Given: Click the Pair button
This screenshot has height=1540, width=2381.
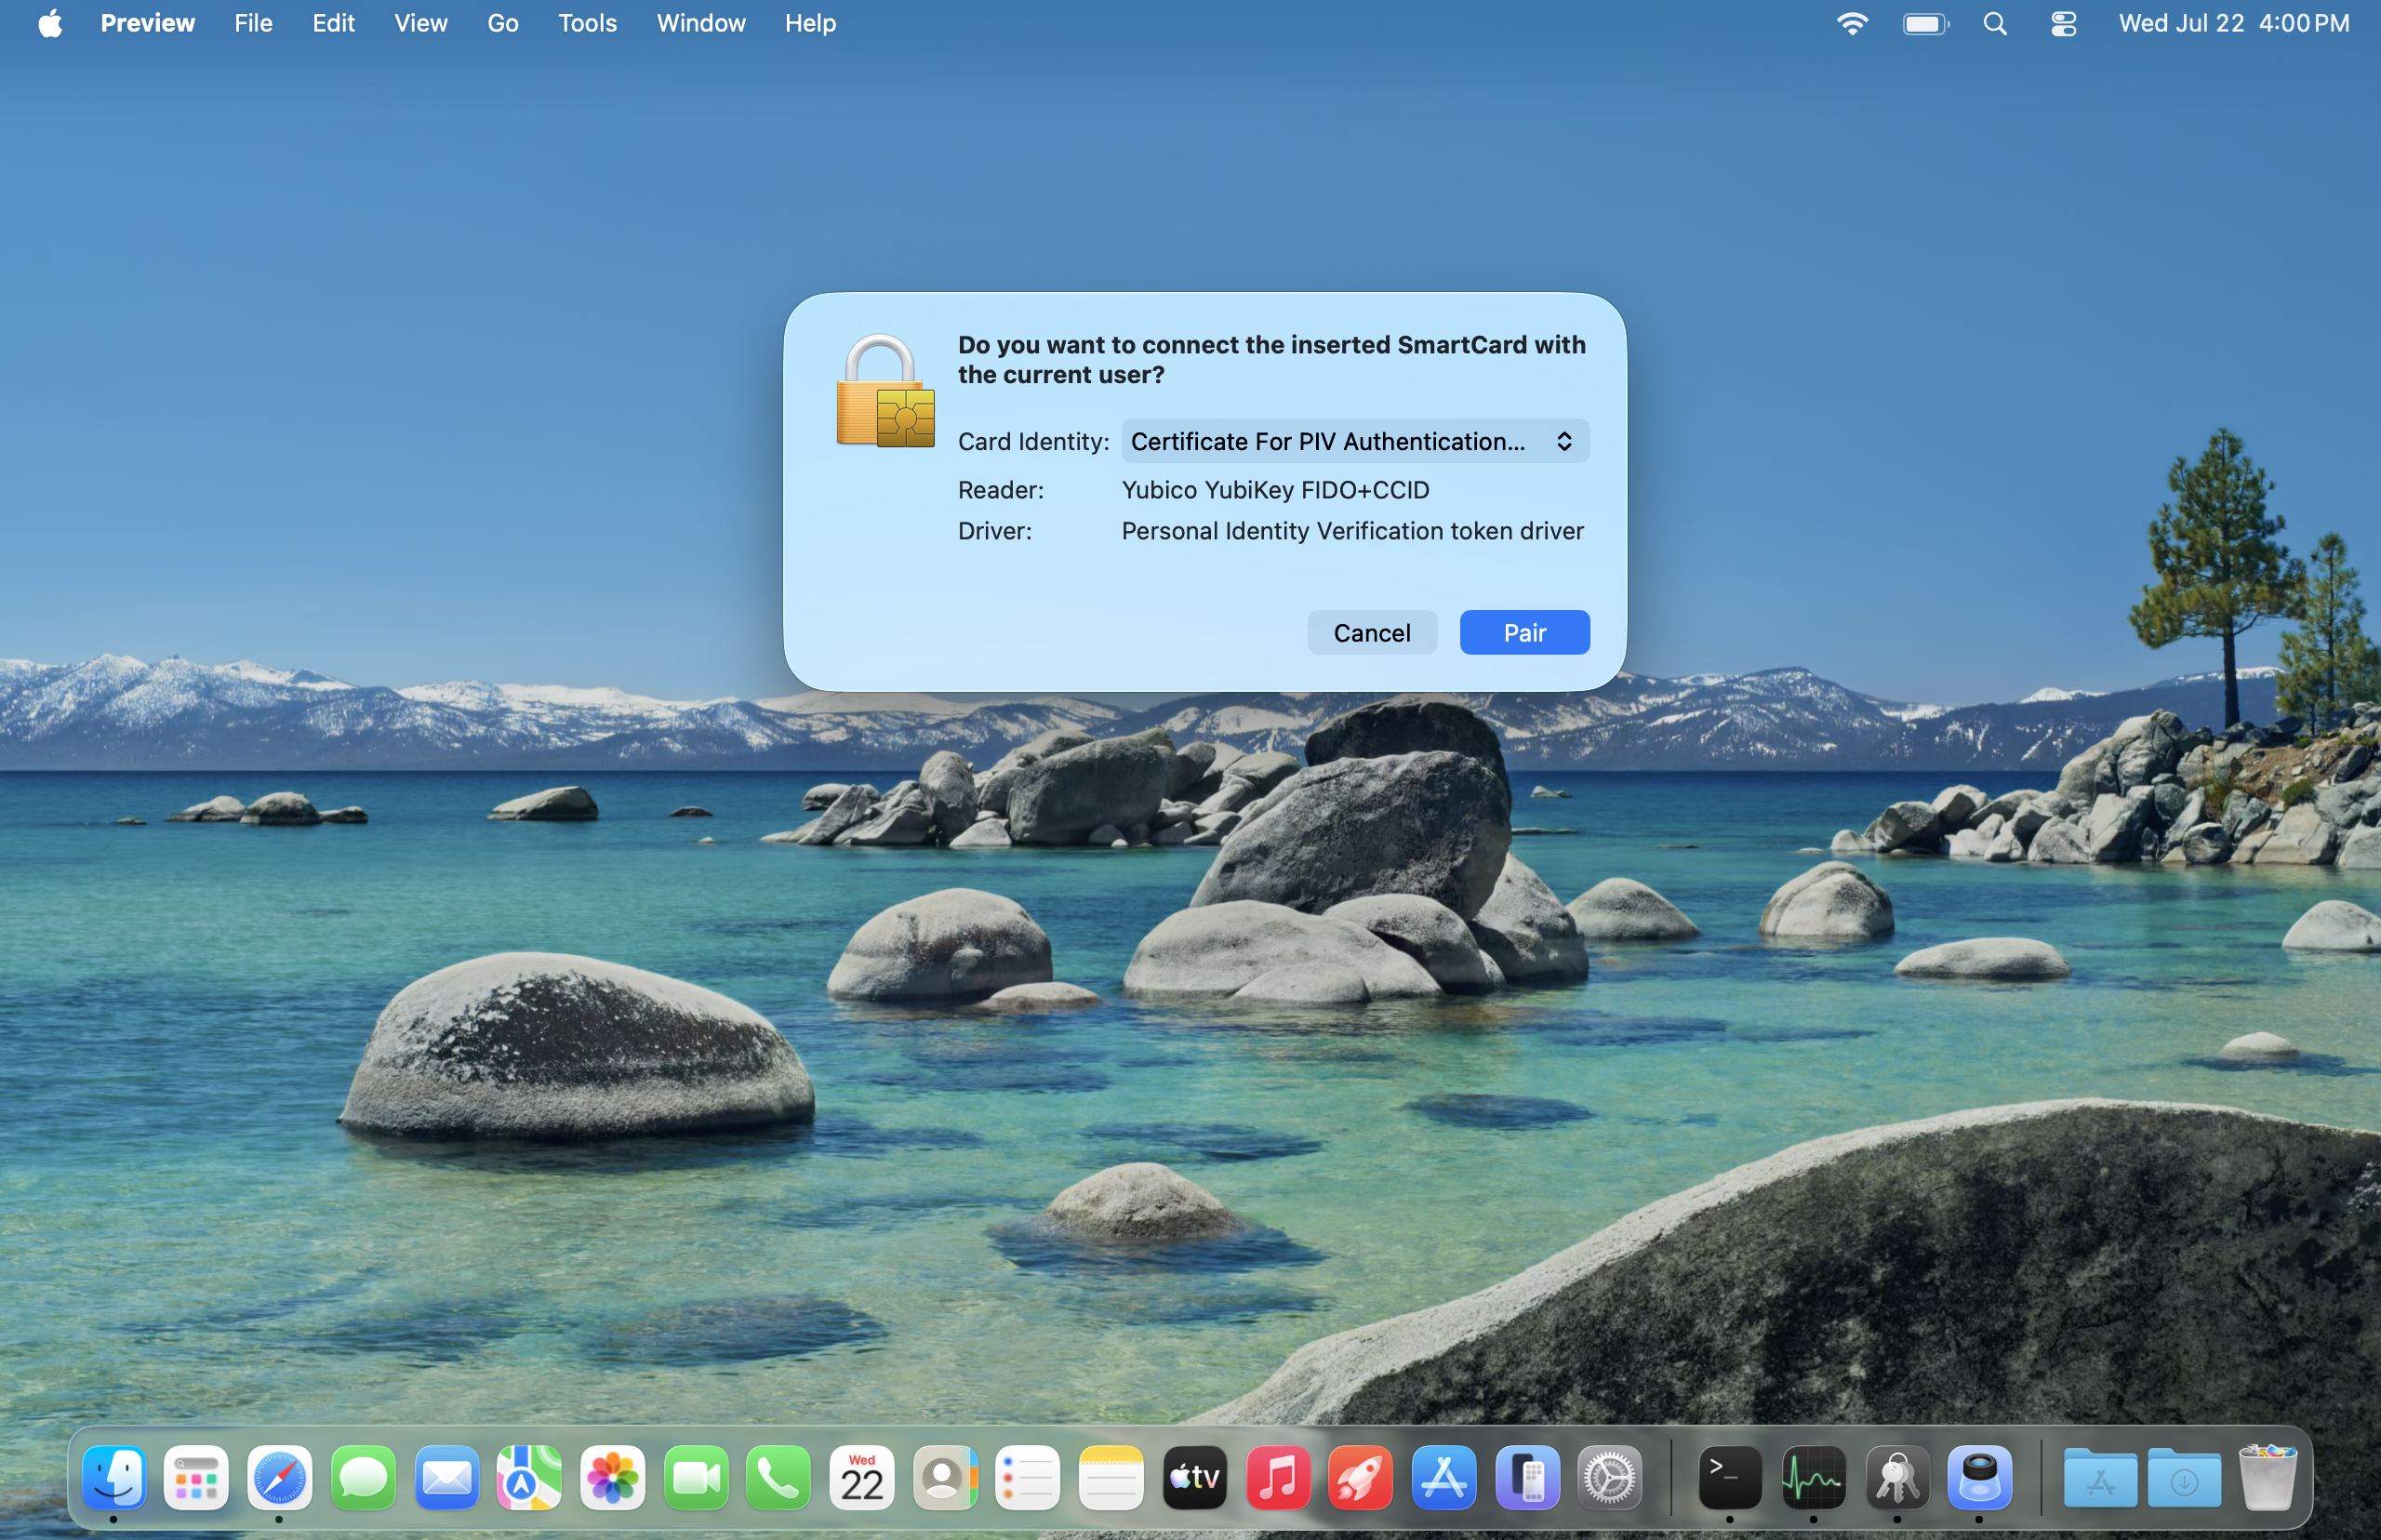Looking at the screenshot, I should click(x=1524, y=632).
